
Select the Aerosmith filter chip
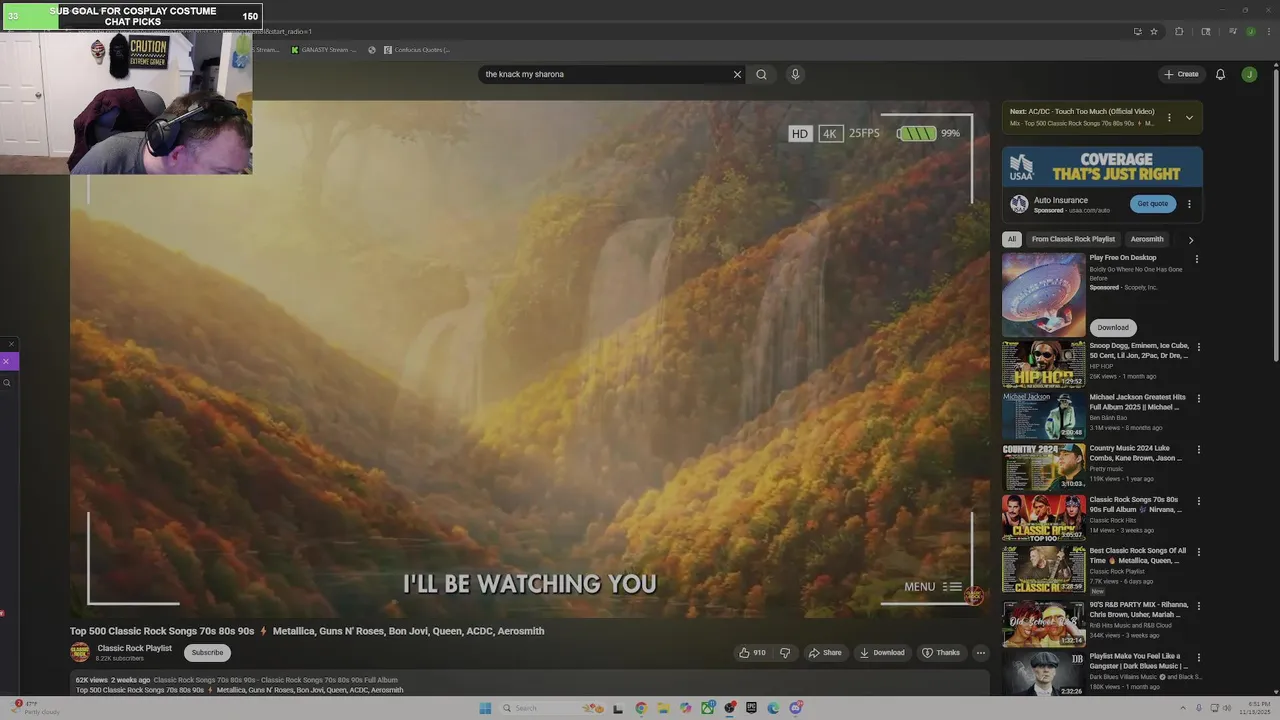point(1147,239)
